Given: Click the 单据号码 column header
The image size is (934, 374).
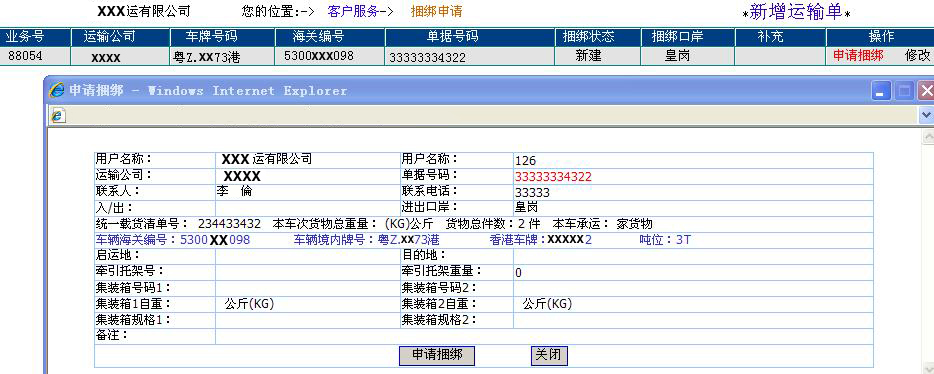Looking at the screenshot, I should tap(470, 37).
